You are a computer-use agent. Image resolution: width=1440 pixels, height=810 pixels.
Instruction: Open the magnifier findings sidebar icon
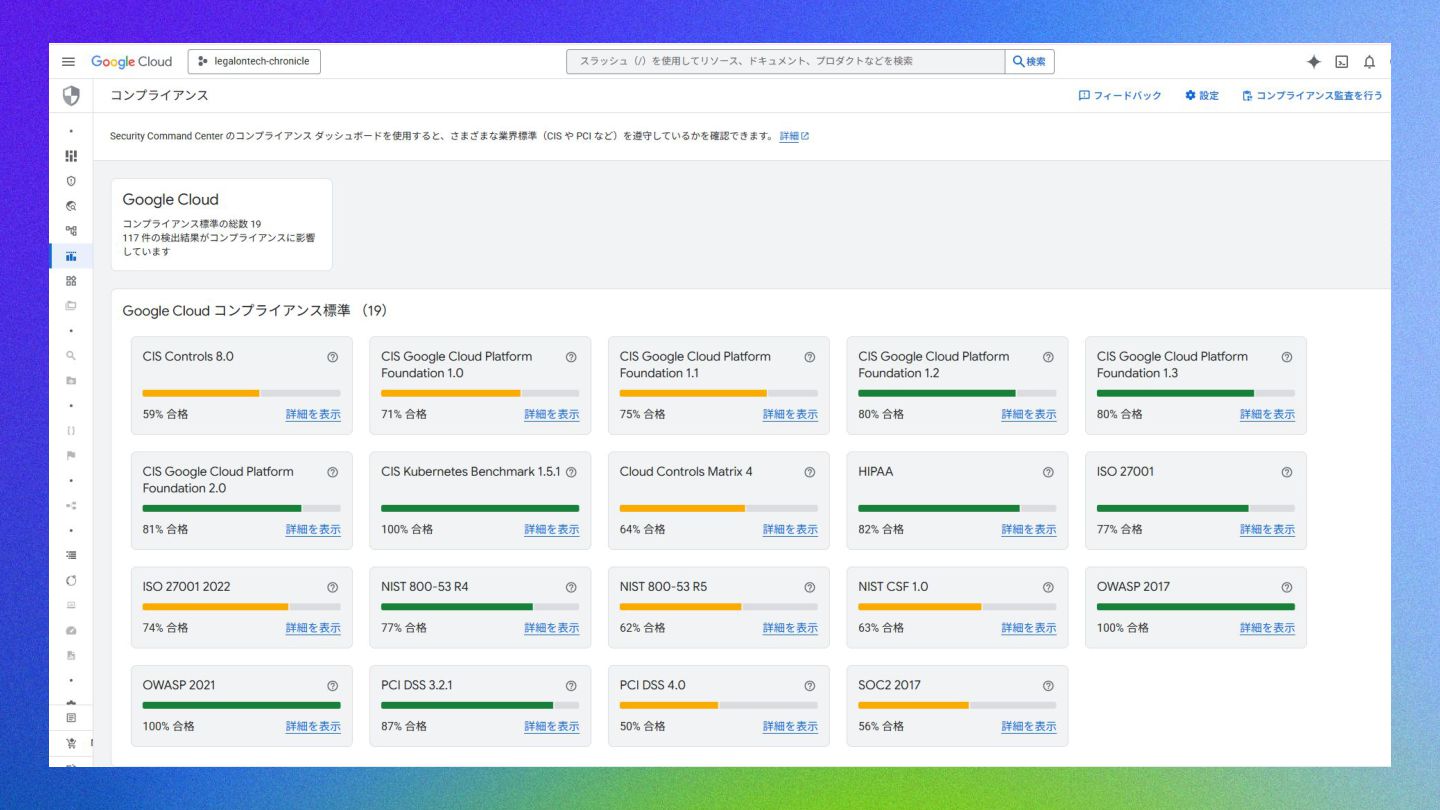(71, 356)
